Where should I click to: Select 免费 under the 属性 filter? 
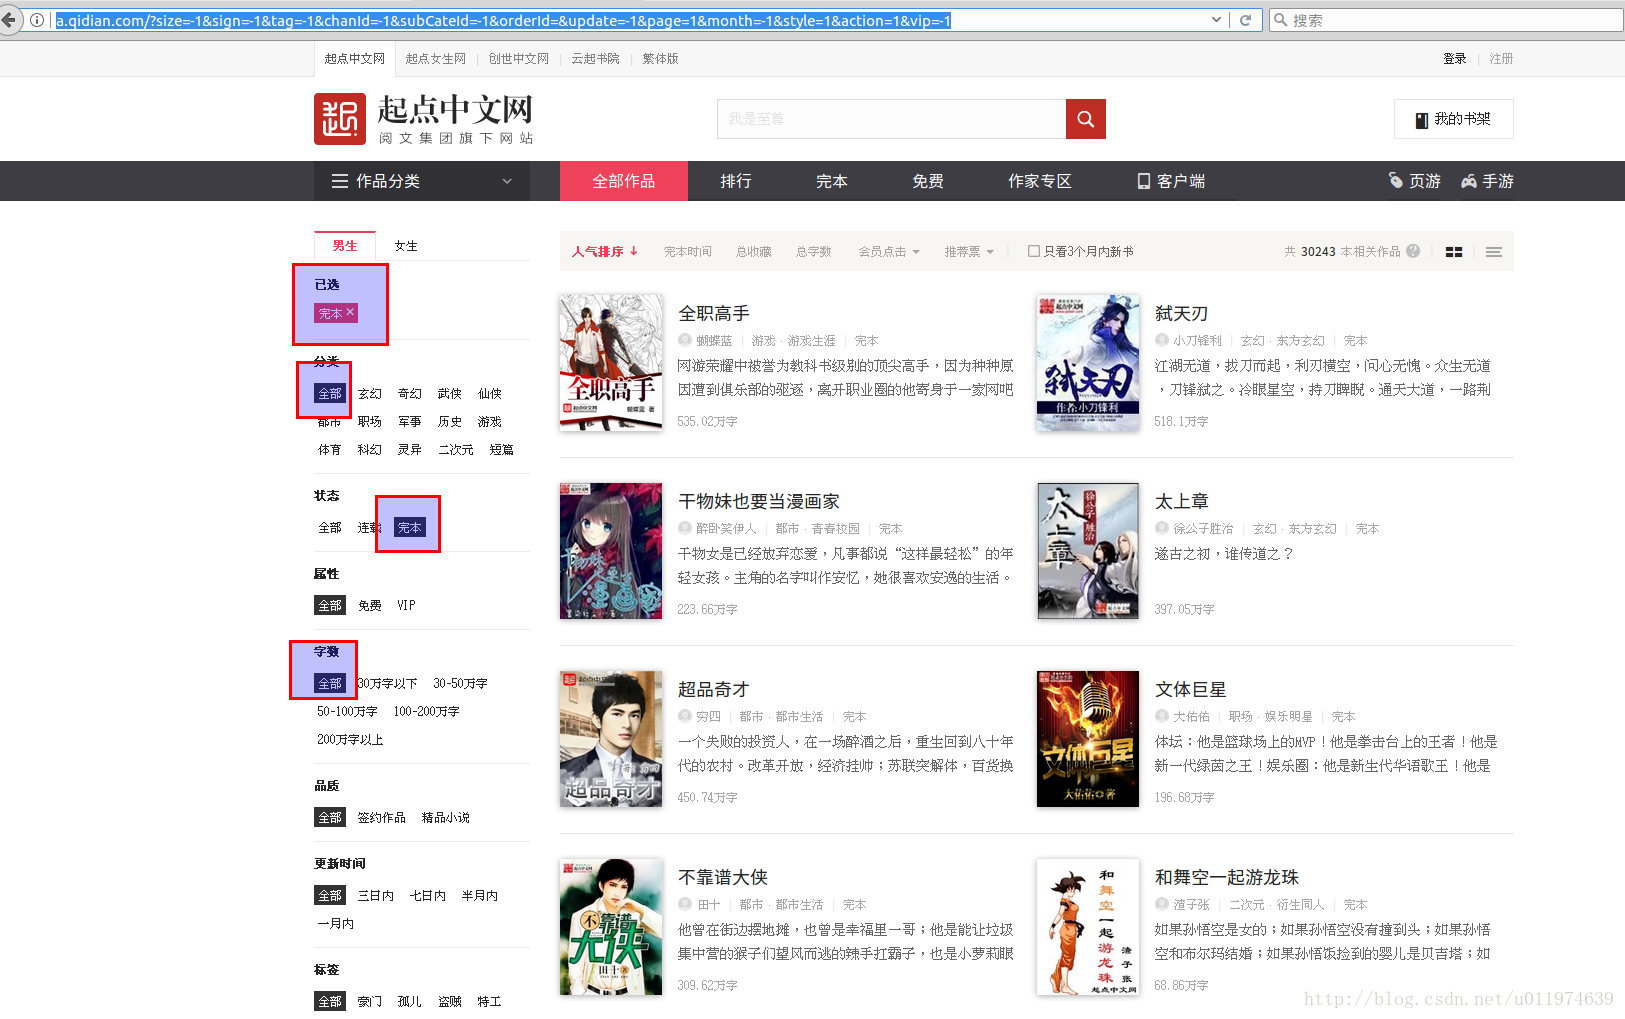tap(370, 606)
